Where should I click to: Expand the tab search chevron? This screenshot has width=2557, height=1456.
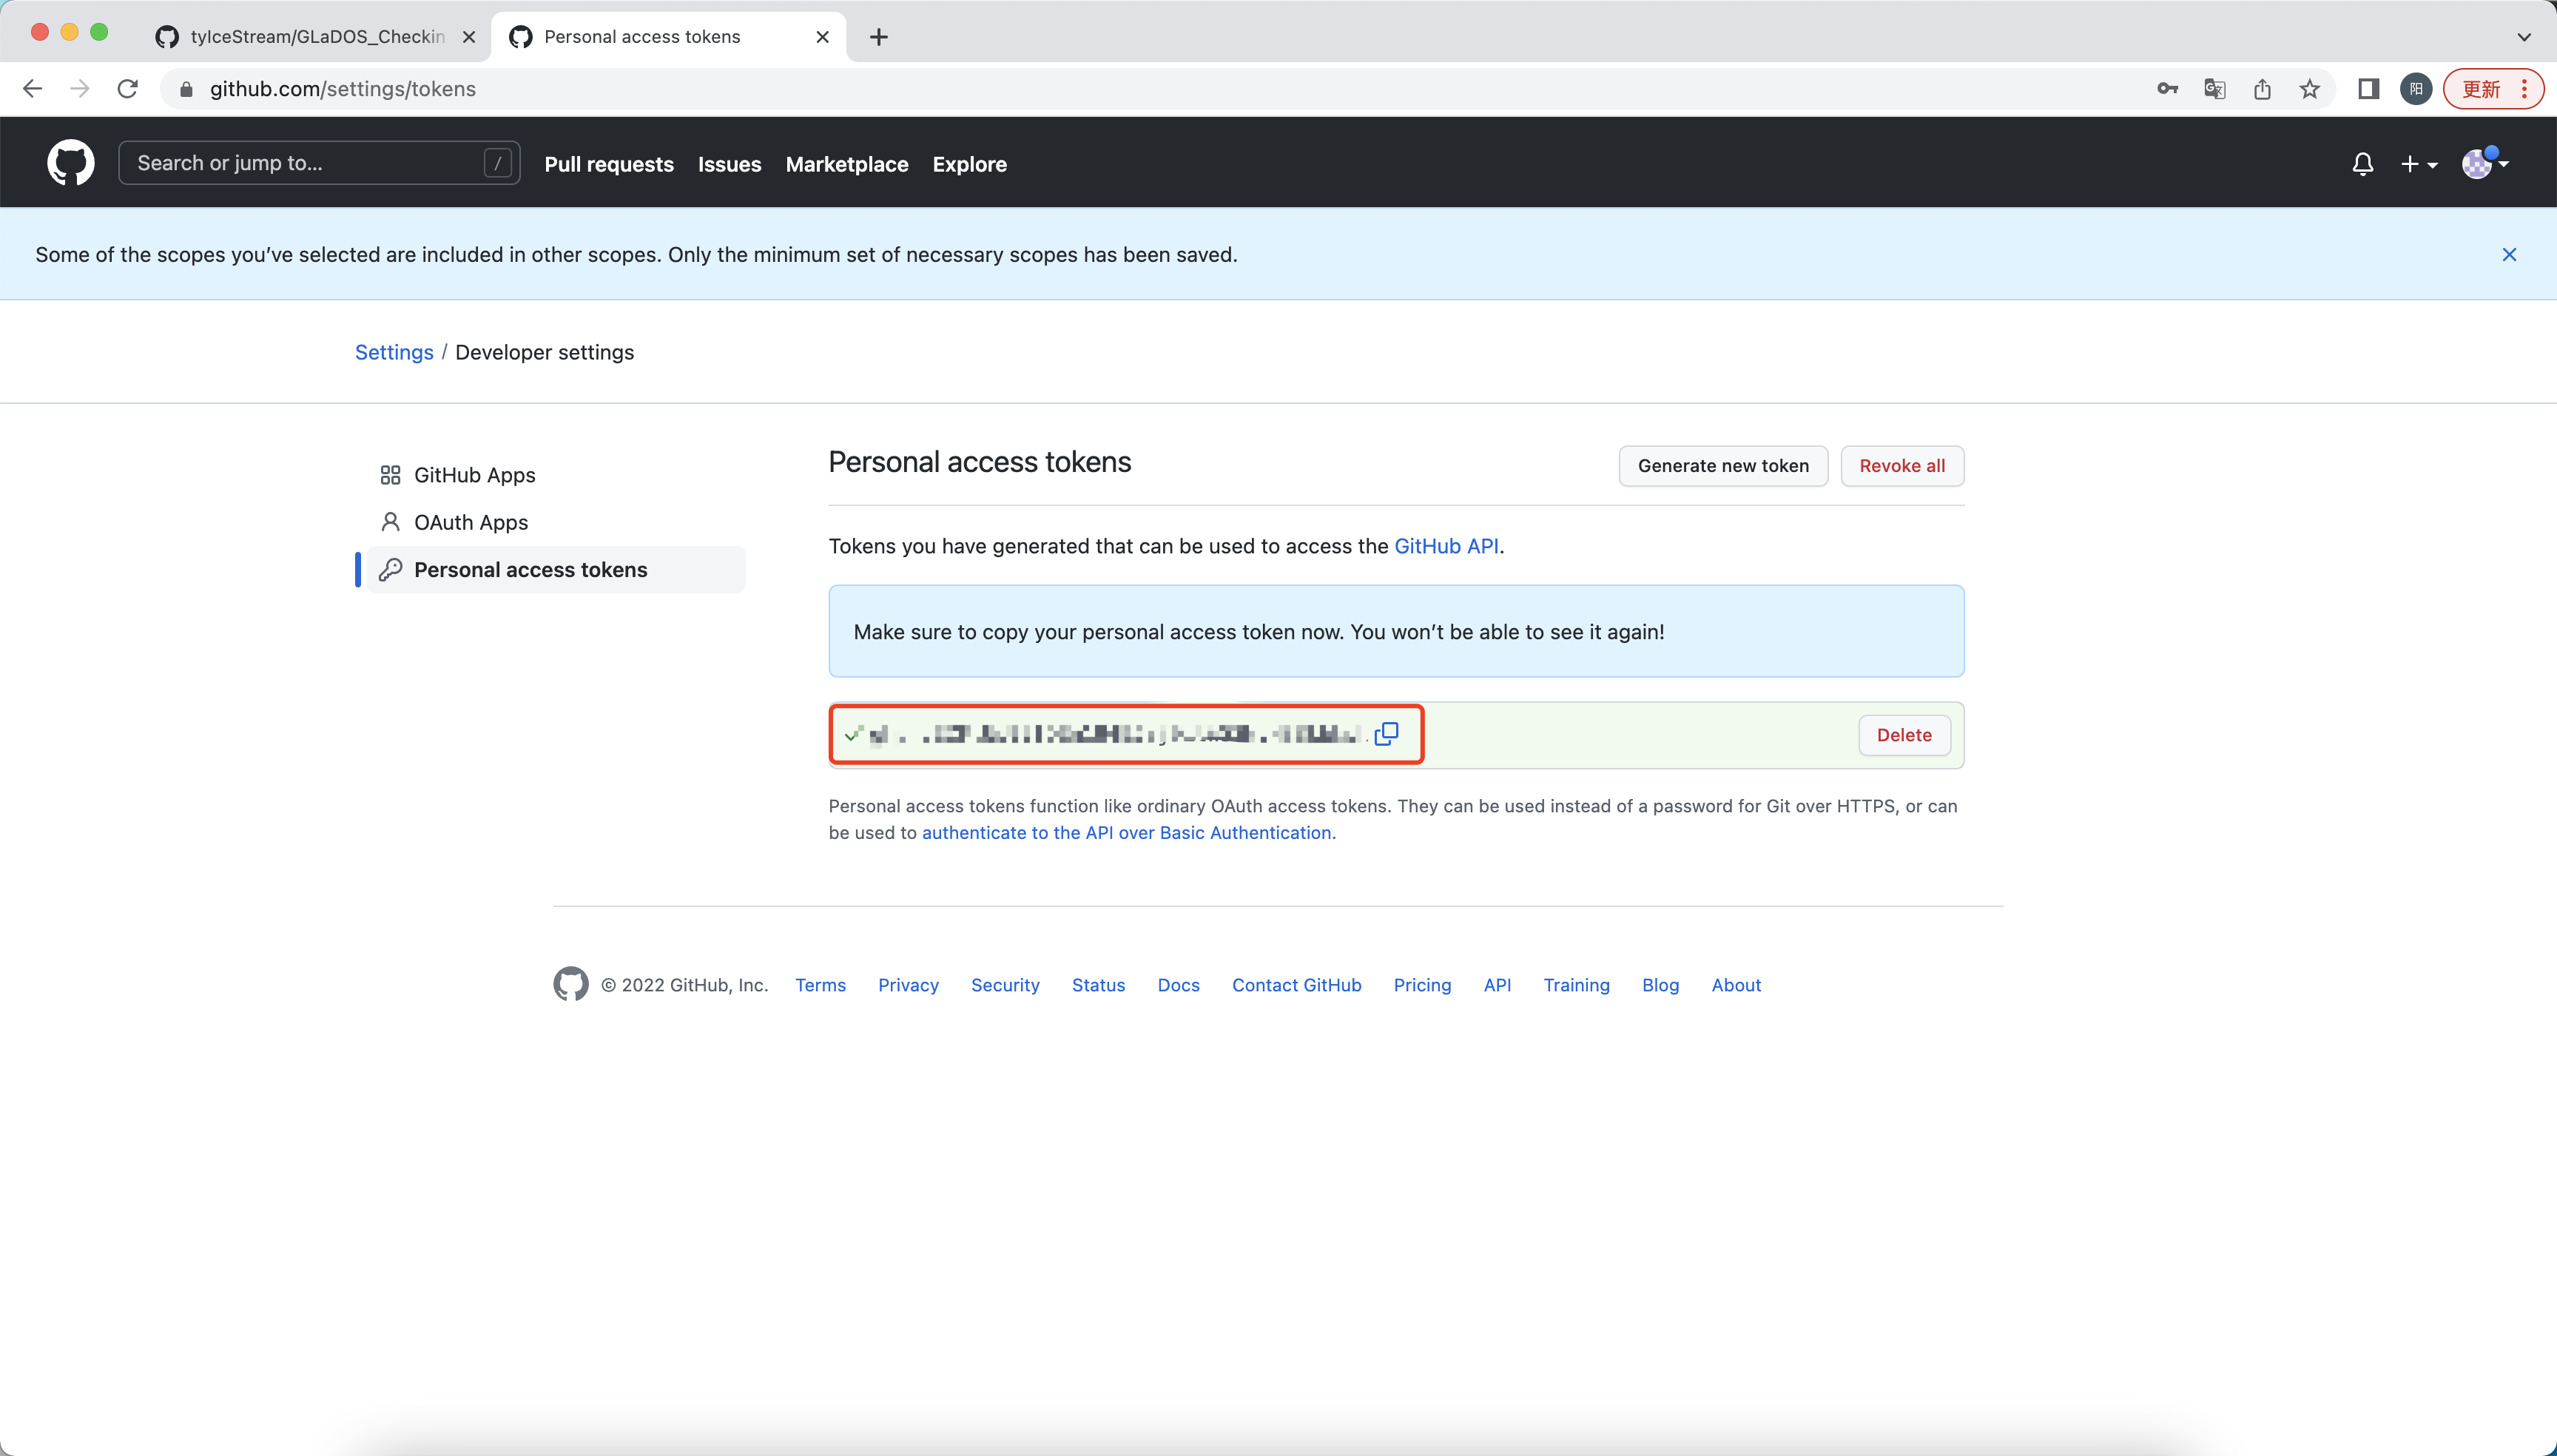click(x=2523, y=37)
